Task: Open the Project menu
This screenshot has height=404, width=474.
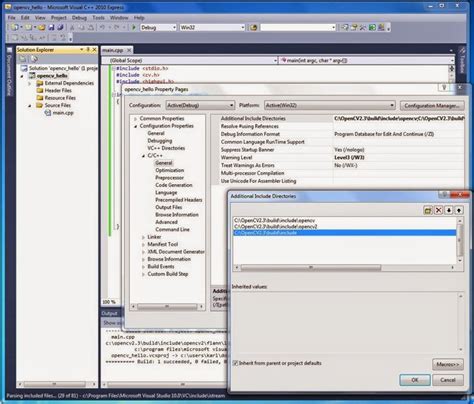Action: [x=59, y=18]
